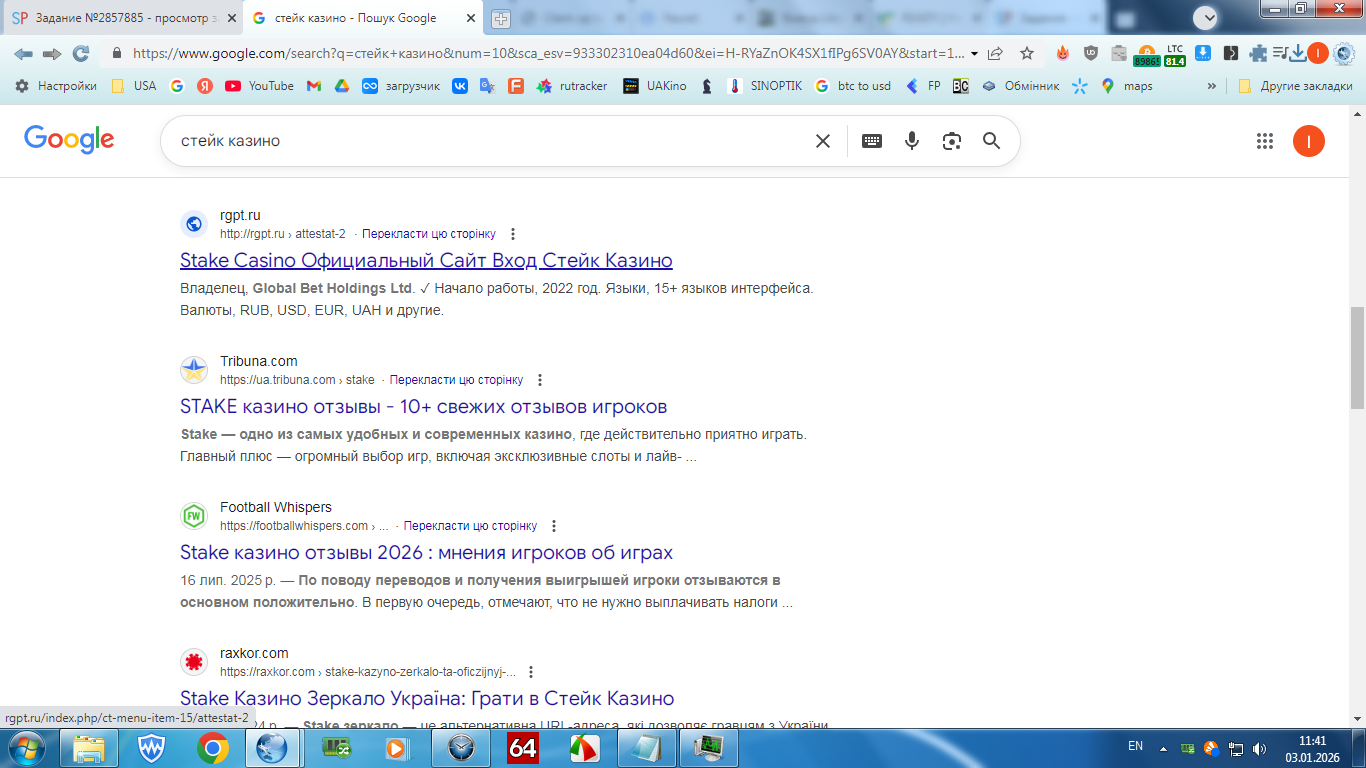
Task: Open the USA bookmarks folder
Action: 134,86
